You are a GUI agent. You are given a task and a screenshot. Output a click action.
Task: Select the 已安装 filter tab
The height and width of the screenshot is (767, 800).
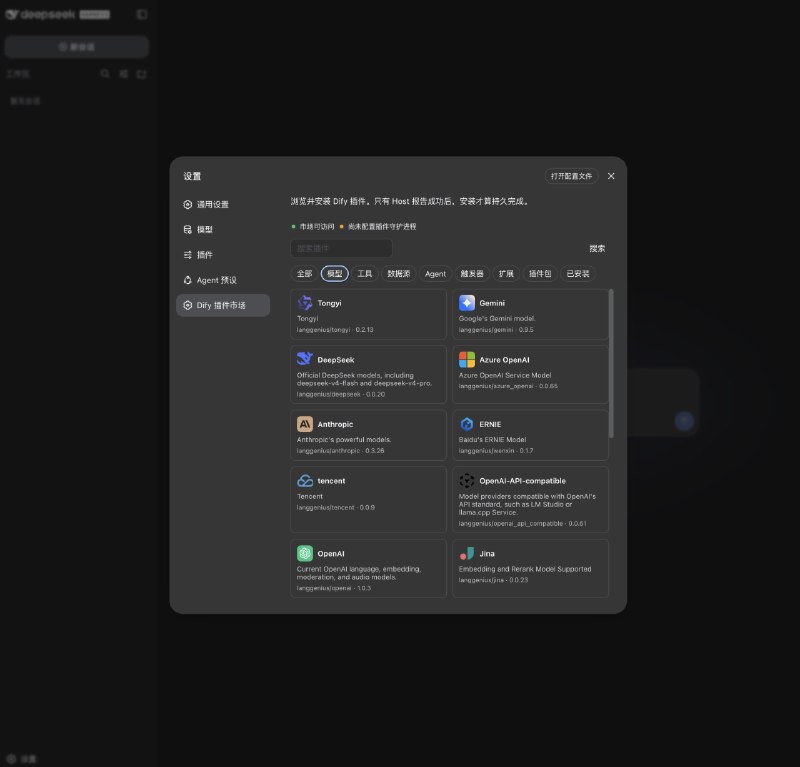coord(578,274)
